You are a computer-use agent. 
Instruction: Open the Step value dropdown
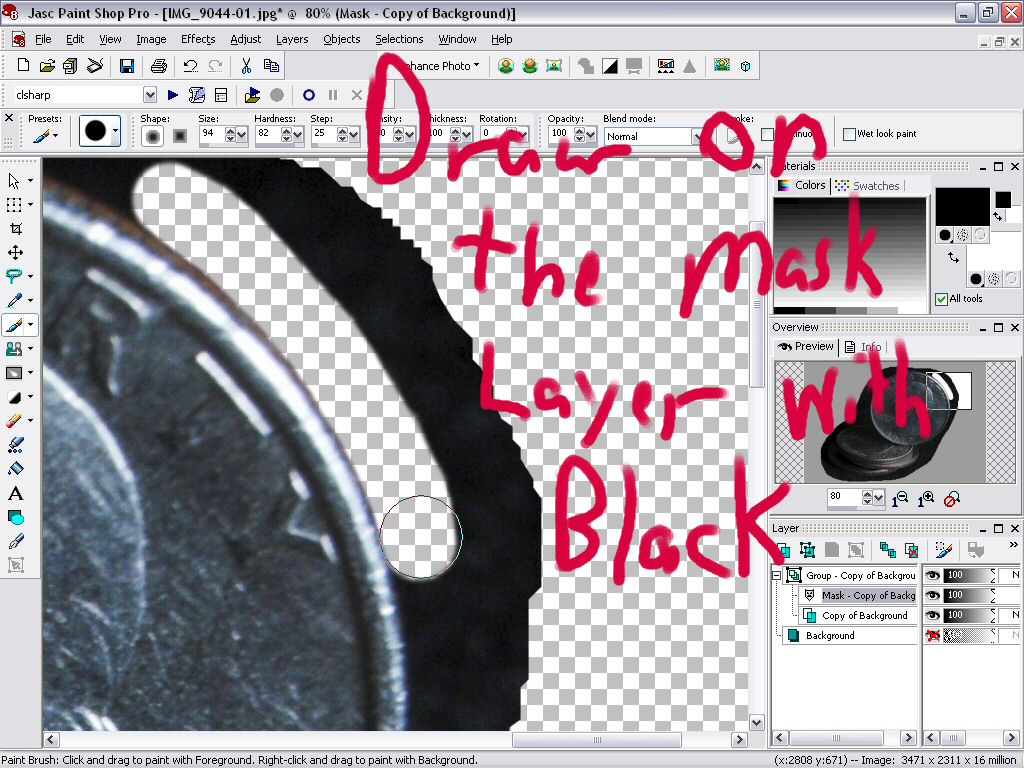tap(353, 135)
